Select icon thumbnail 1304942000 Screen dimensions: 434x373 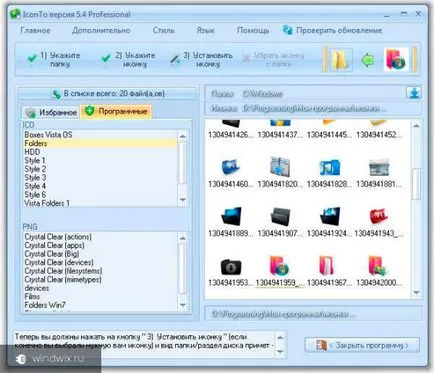(x=379, y=271)
